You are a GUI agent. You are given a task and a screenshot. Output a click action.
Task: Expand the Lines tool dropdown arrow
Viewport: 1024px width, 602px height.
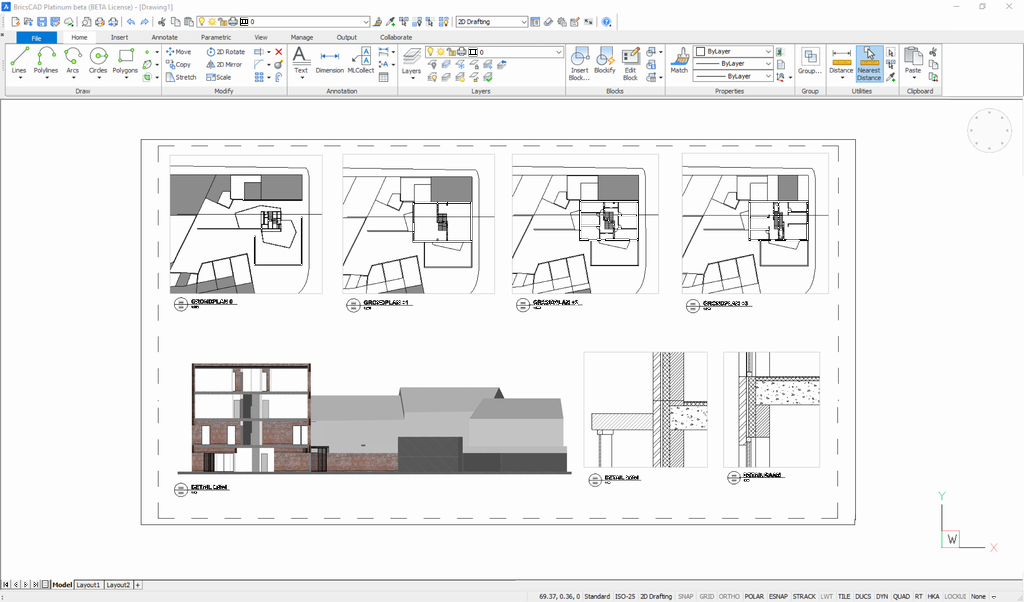click(19, 78)
